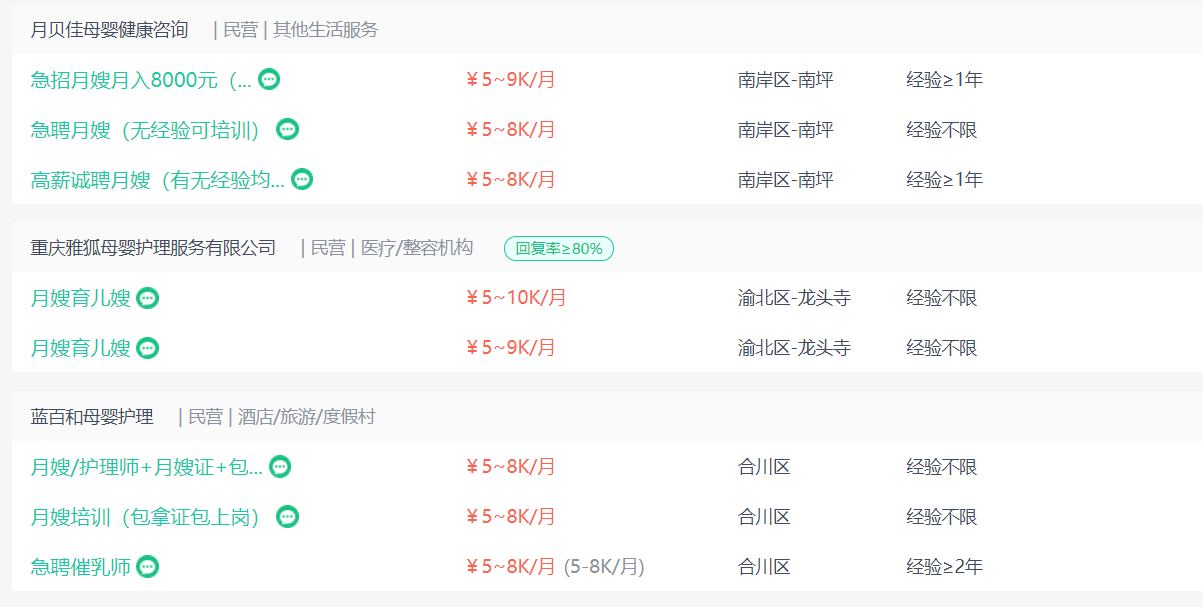Screen dimensions: 1203x607
Task: Open company 重庆雅狐母婴护理服务有限公司
Action: (x=153, y=248)
